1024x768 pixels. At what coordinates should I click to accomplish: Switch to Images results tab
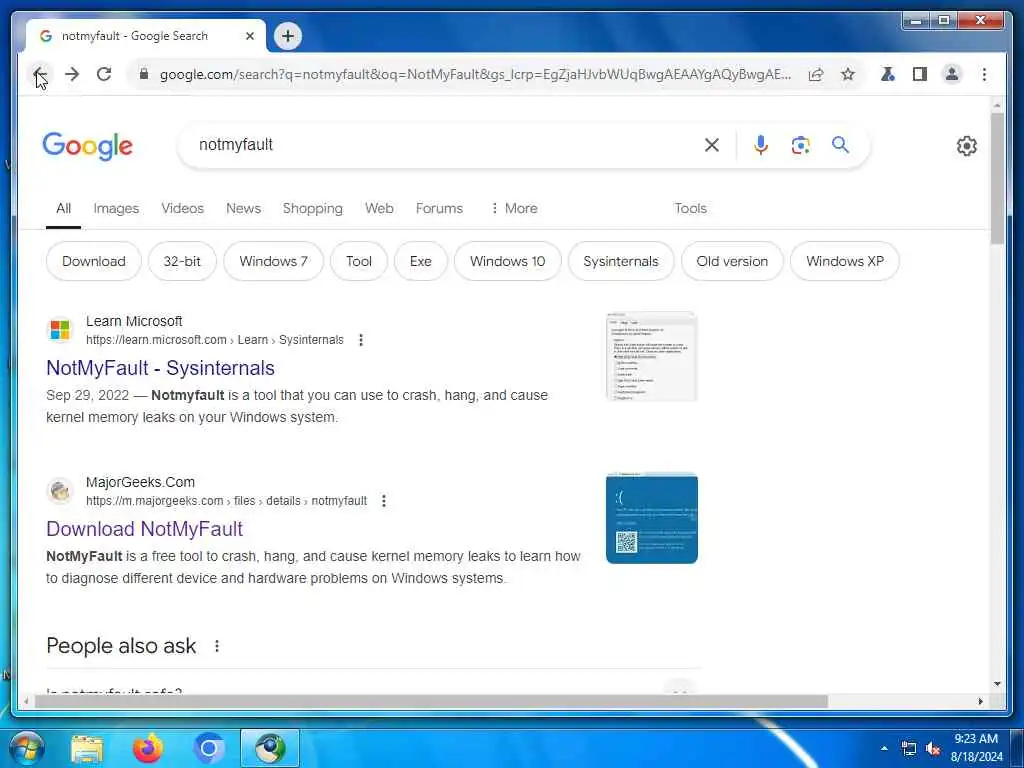click(116, 208)
